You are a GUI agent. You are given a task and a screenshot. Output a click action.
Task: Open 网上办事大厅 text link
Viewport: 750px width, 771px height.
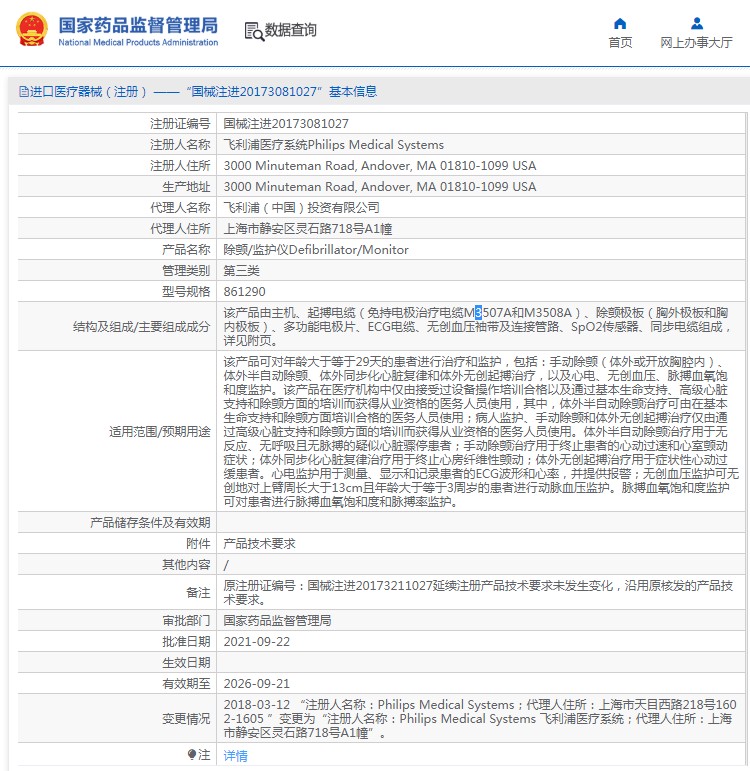pyautogui.click(x=696, y=43)
